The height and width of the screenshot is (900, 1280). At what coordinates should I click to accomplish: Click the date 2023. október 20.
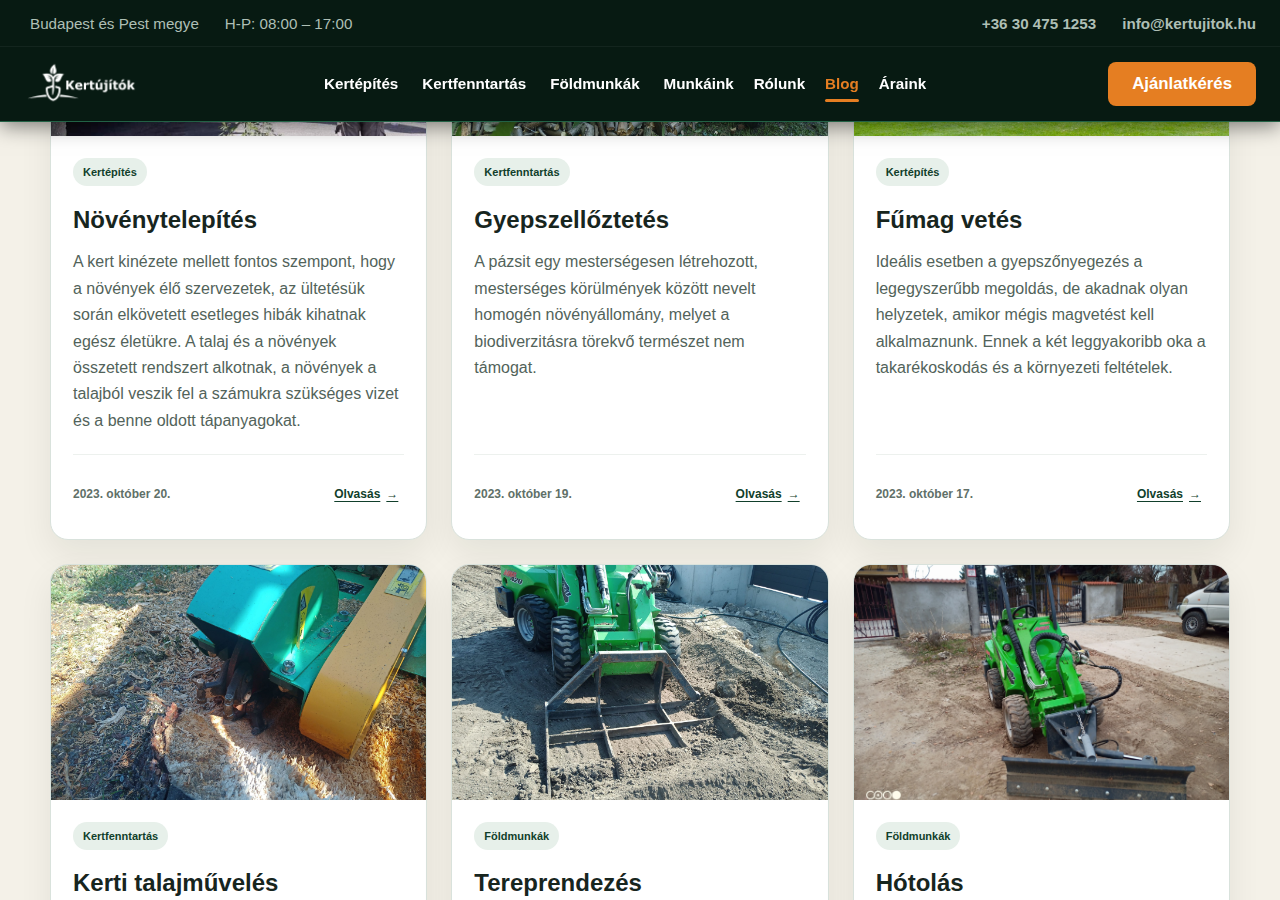click(x=122, y=494)
